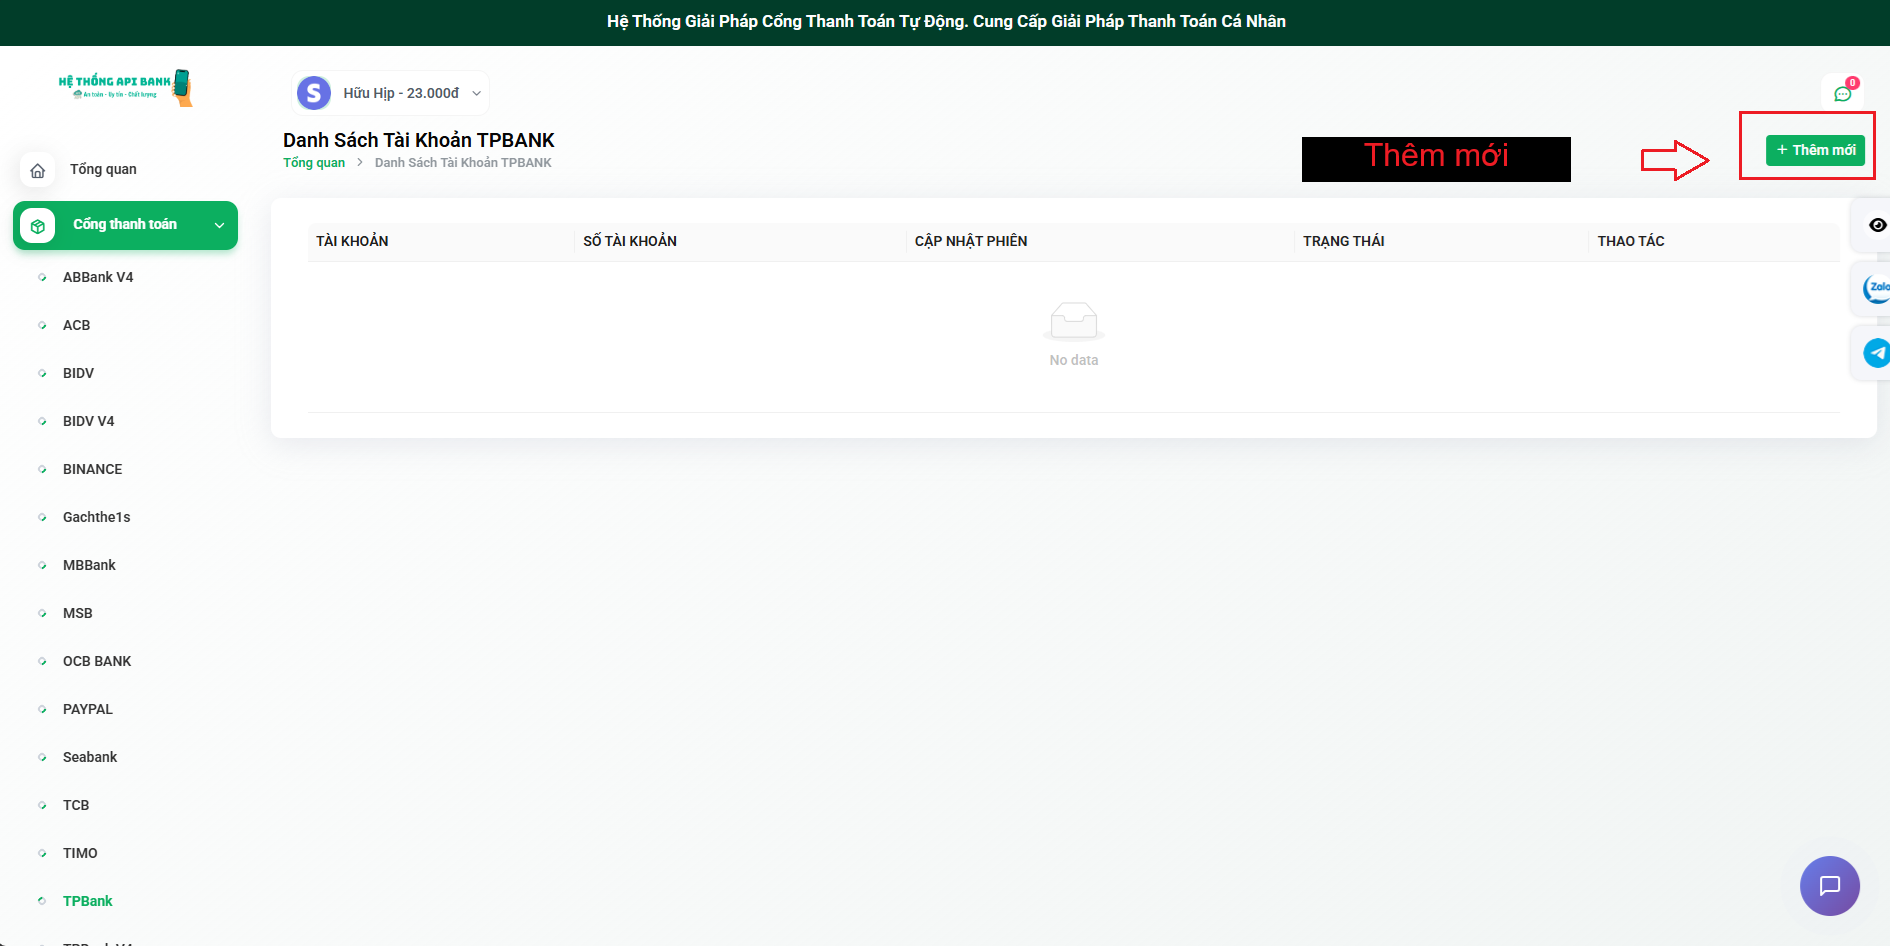
Task: Open the notifications chat bubble icon
Action: 1842,94
